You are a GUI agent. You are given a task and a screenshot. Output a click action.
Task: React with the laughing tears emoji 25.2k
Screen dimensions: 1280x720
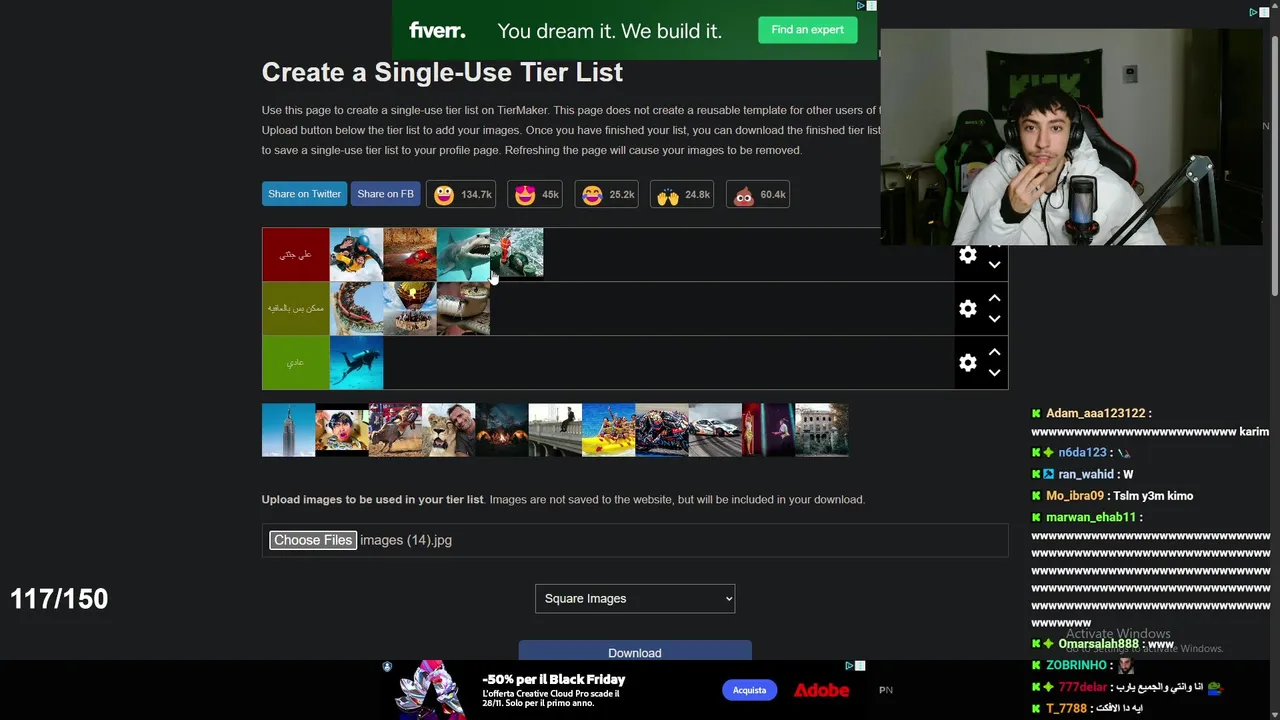607,194
